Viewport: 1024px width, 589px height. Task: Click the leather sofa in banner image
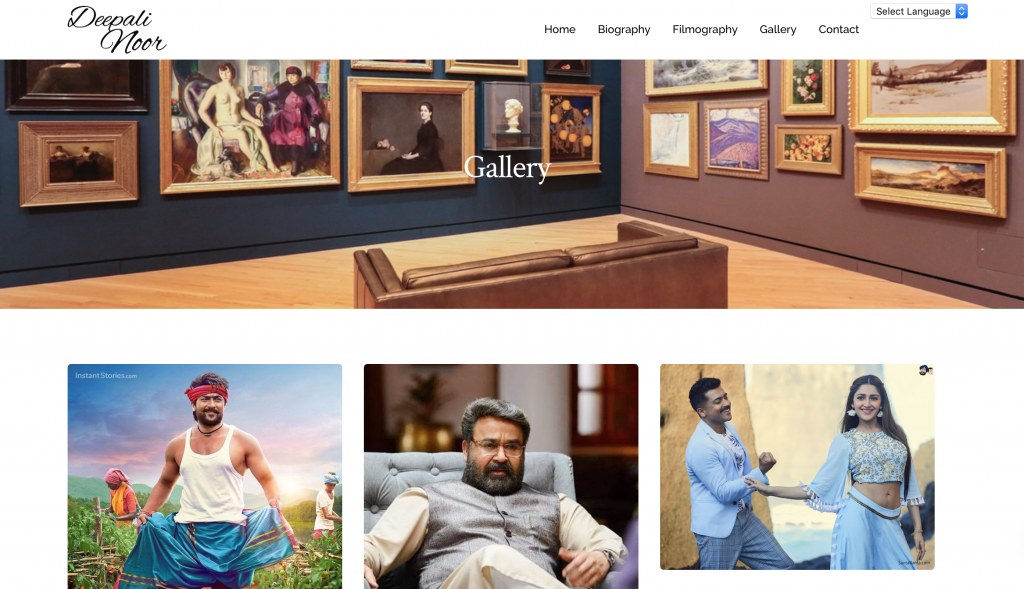tap(541, 268)
